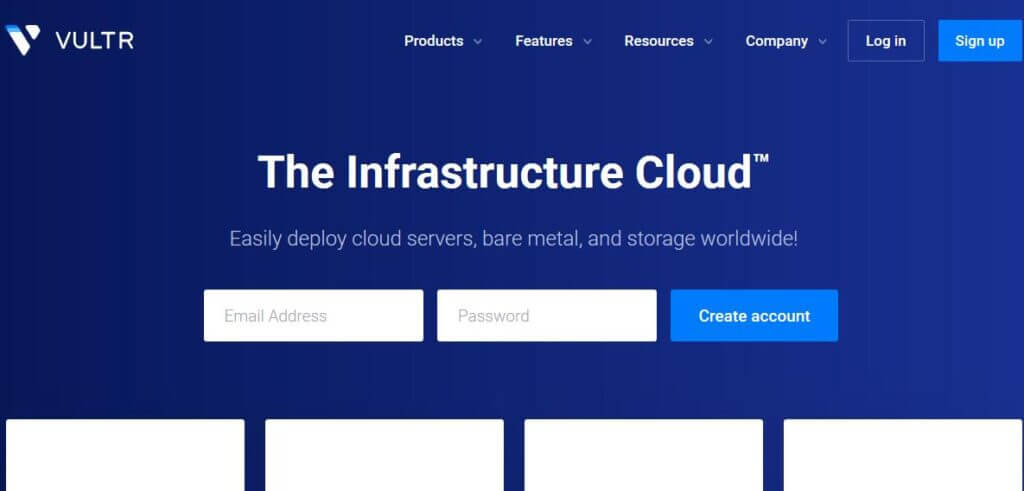Select the second white card at the bottom
This screenshot has width=1024, height=491.
point(384,455)
